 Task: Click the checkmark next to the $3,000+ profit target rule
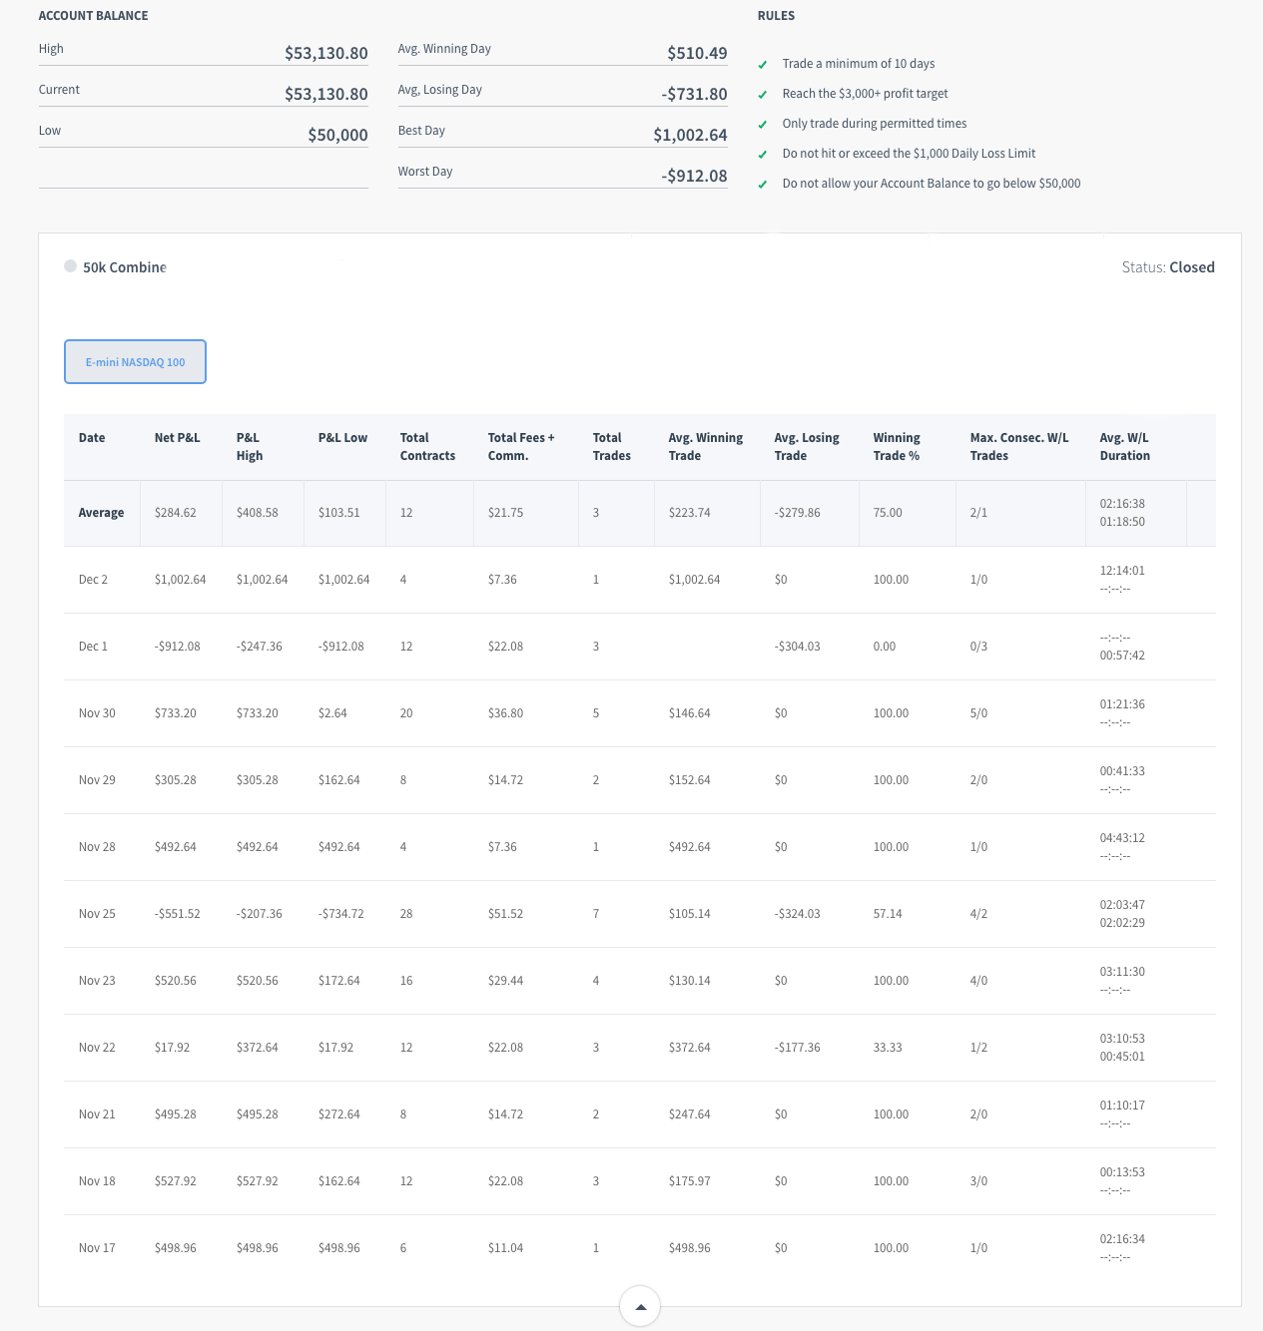pyautogui.click(x=763, y=95)
